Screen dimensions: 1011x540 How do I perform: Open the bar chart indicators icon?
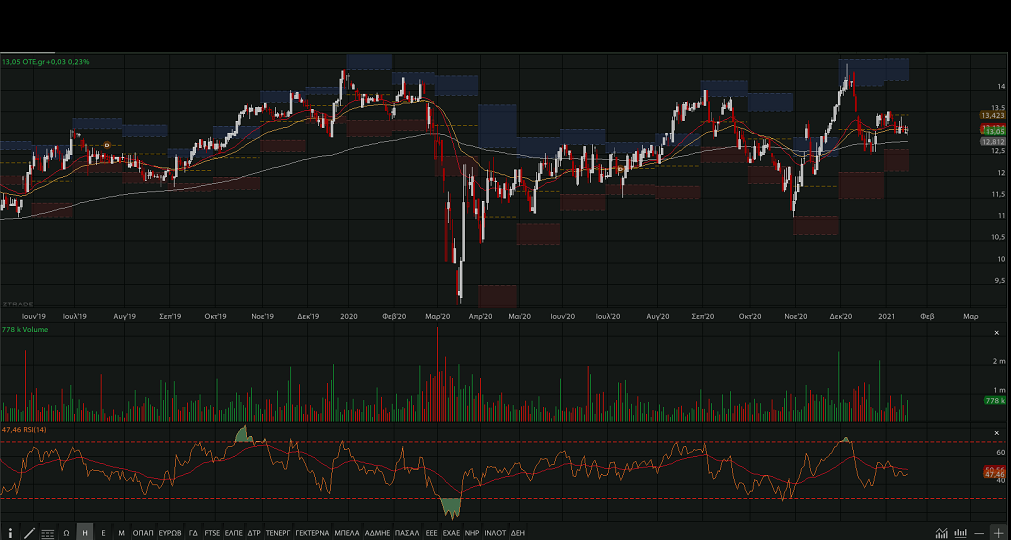click(961, 533)
